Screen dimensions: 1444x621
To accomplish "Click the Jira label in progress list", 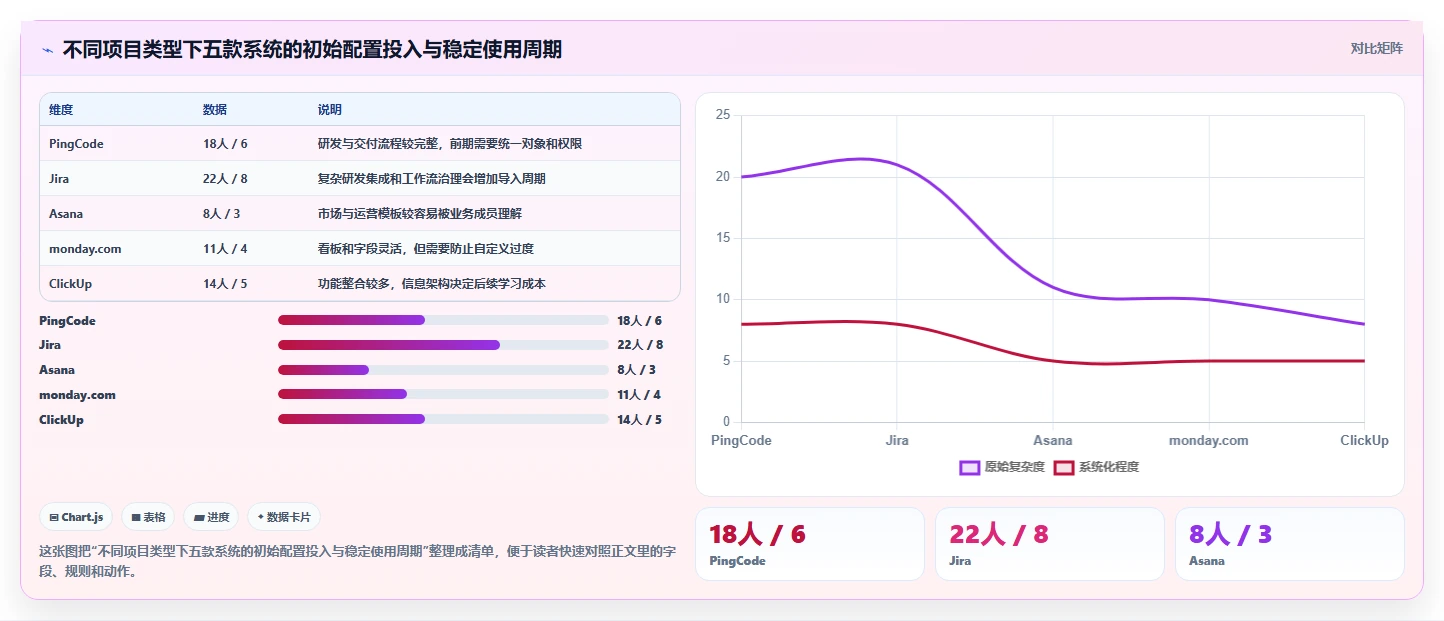I will point(50,345).
